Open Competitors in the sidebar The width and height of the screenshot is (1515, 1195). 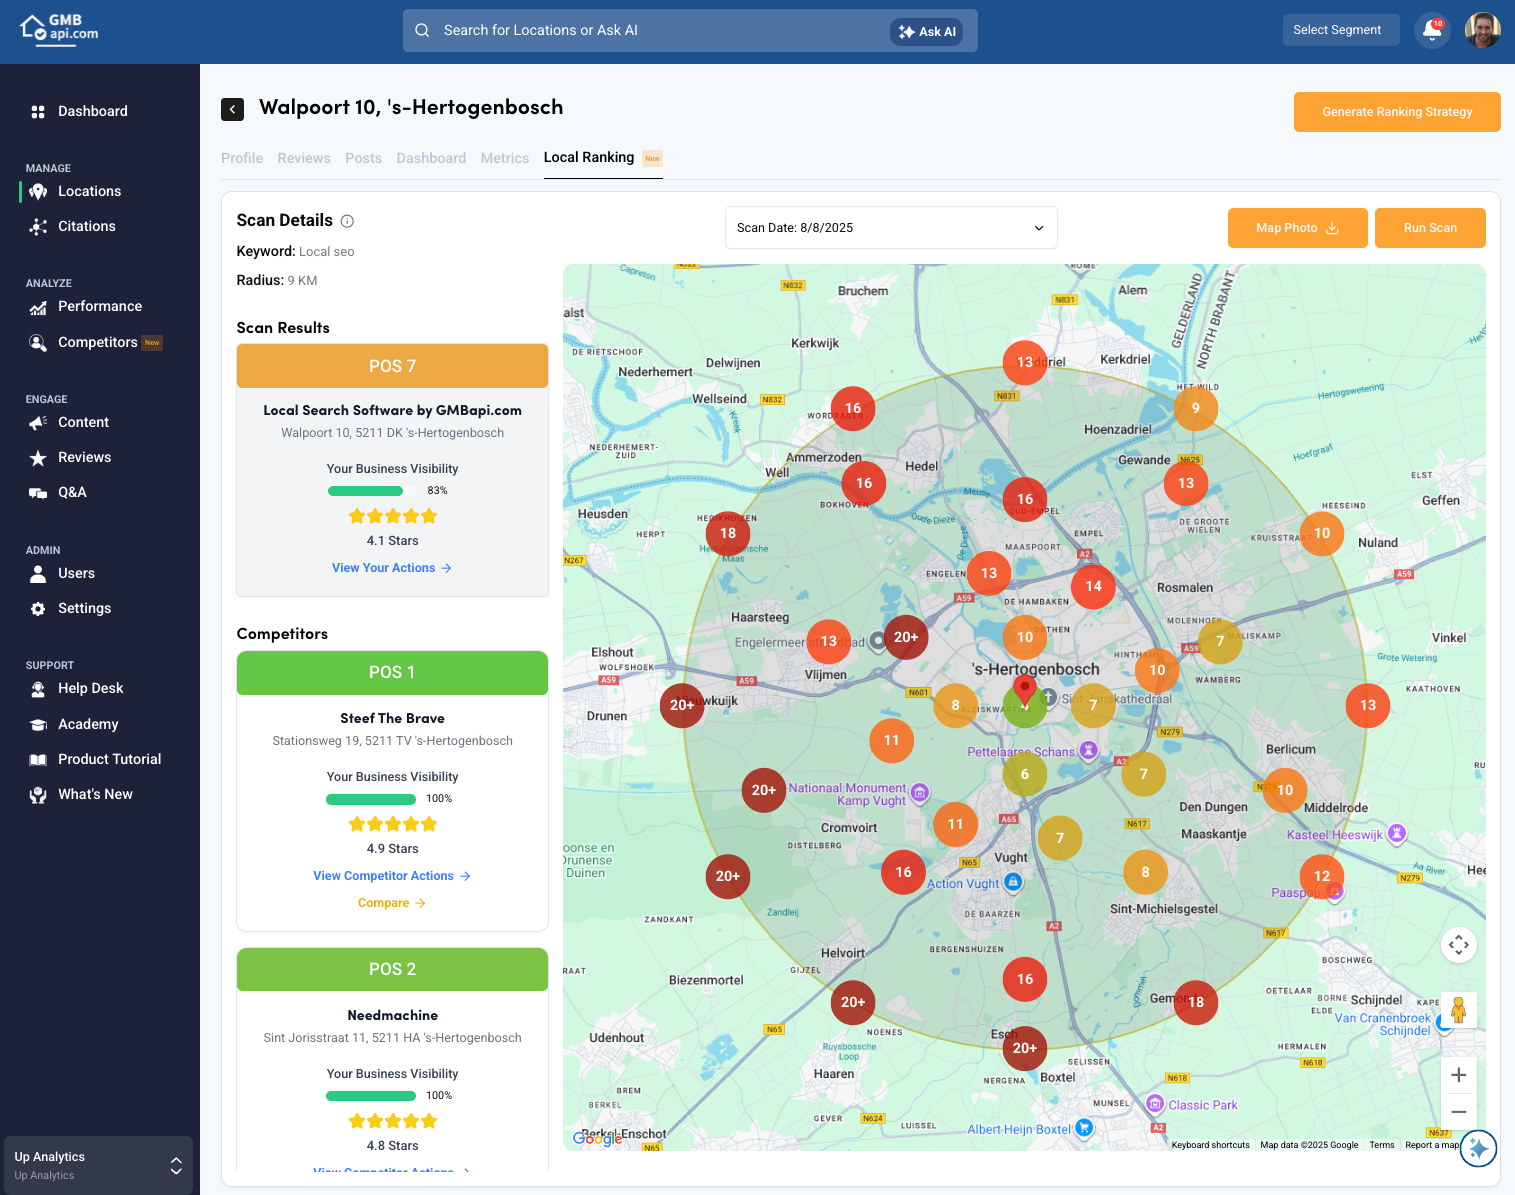[x=97, y=342]
